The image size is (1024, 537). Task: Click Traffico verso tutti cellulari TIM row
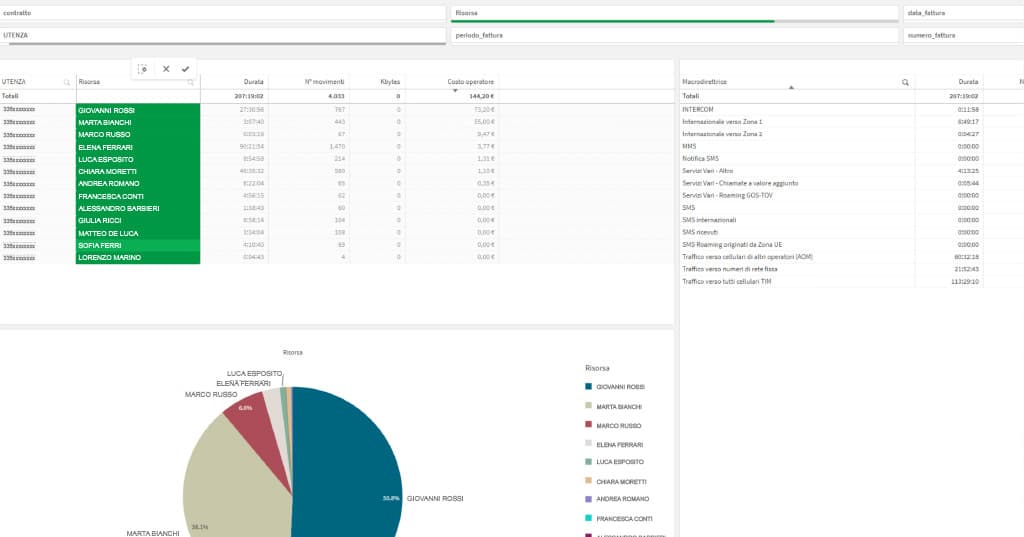tap(852, 282)
